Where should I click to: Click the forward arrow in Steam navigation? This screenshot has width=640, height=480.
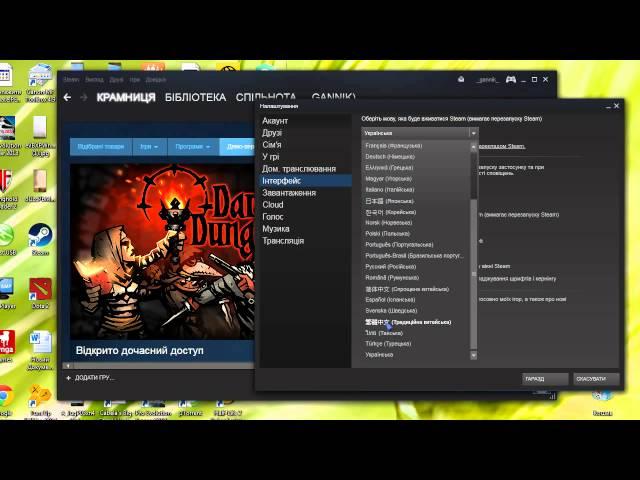(84, 98)
